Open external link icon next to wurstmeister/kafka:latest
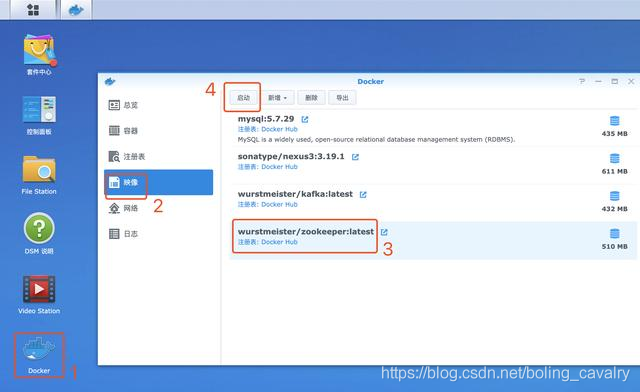This screenshot has width=640, height=392. (x=363, y=194)
